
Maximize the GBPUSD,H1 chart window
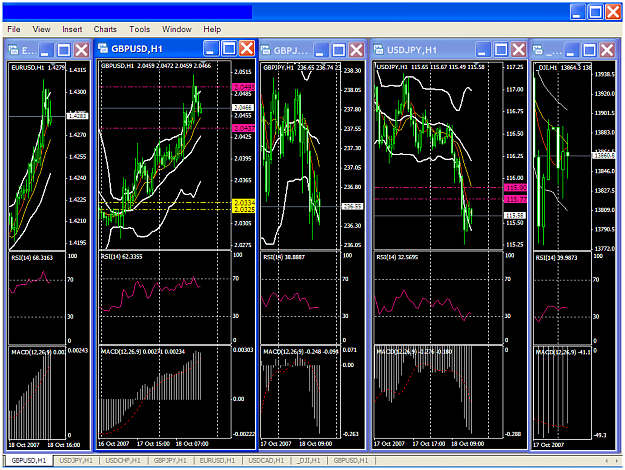point(229,49)
